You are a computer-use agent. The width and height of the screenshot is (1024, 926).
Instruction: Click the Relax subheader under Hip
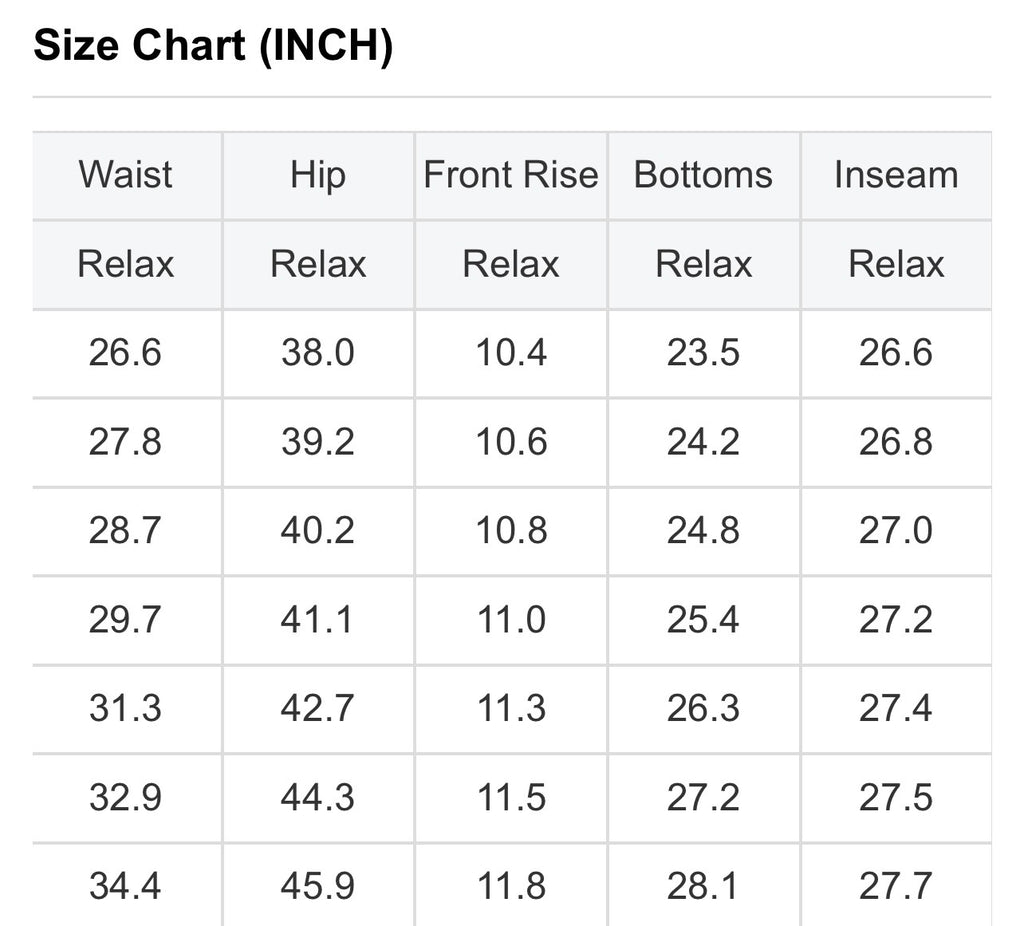click(318, 265)
